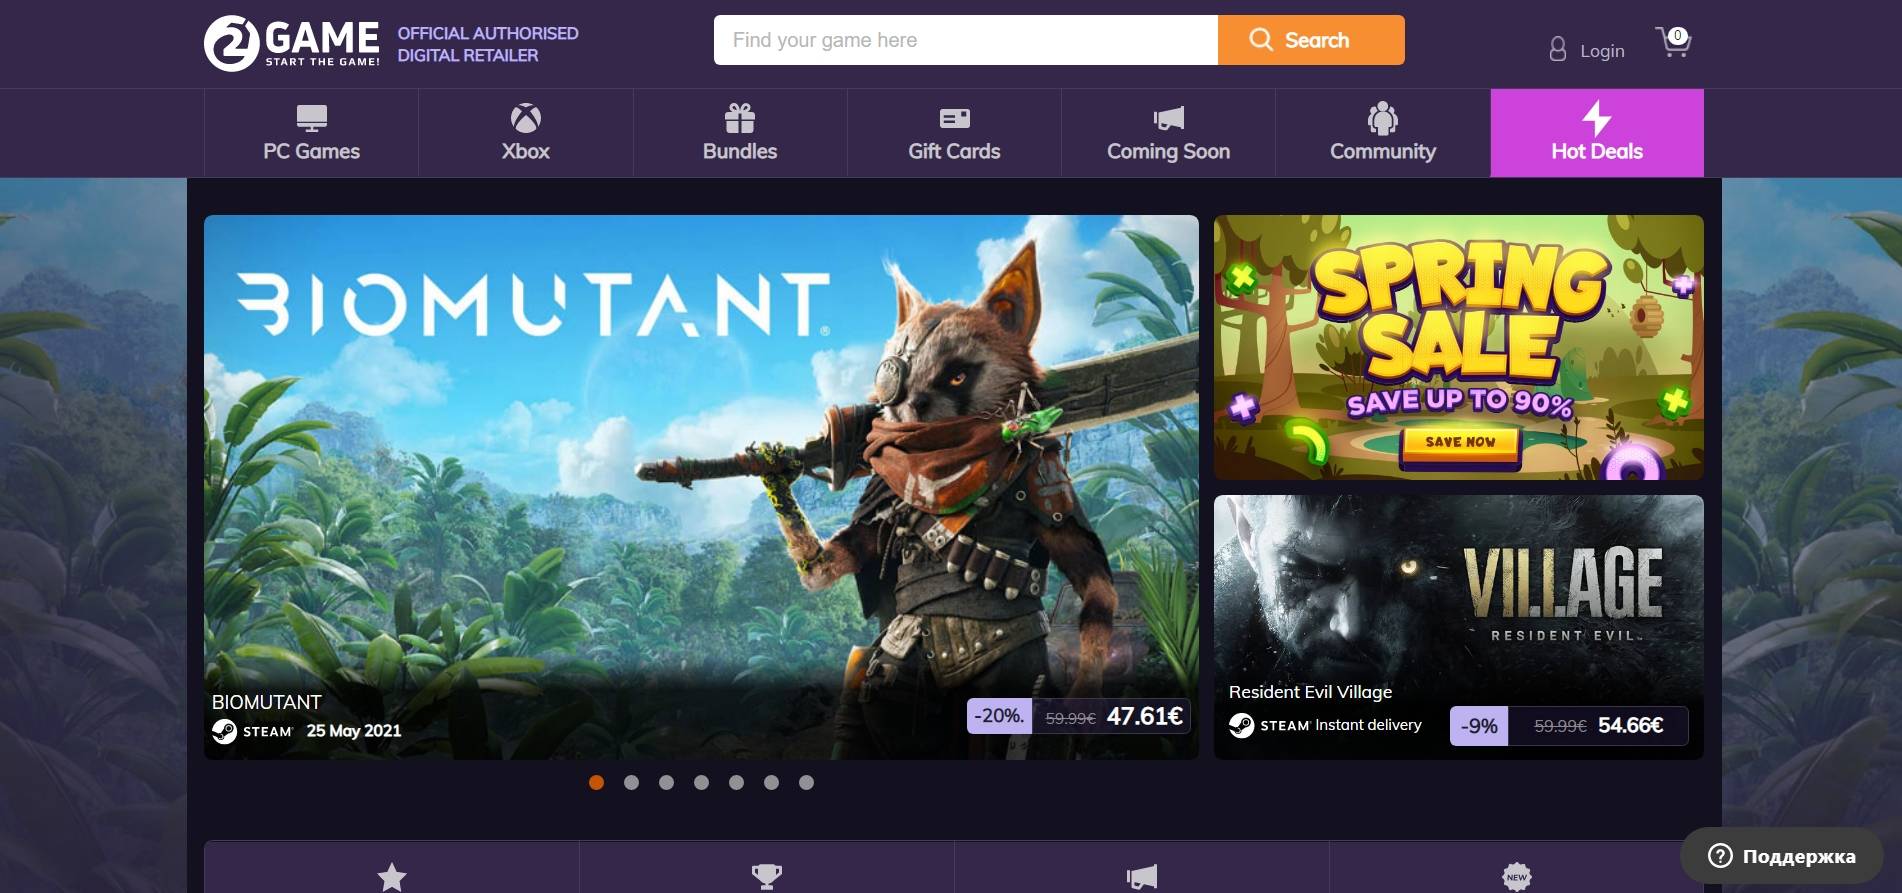Screen dimensions: 1902x893
Task: Click the 54.66€ Resident Evil price
Action: pyautogui.click(x=1631, y=725)
